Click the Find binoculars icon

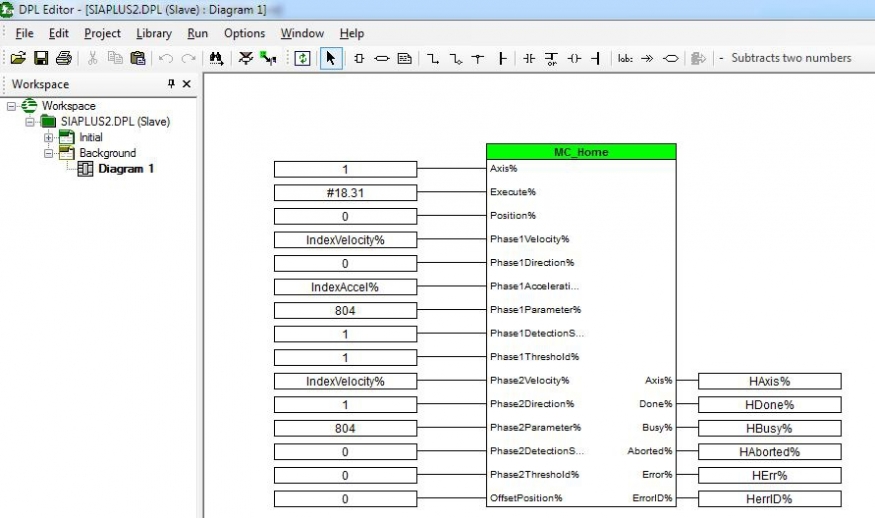click(216, 58)
